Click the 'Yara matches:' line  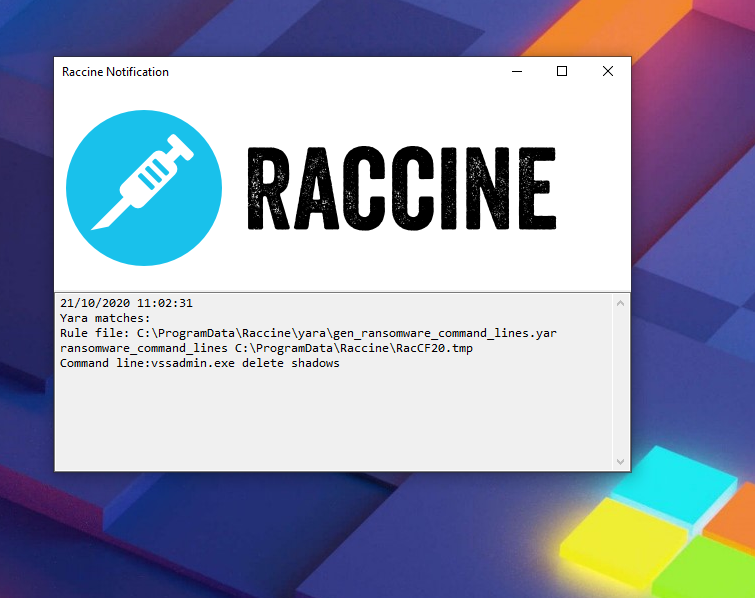tap(105, 318)
